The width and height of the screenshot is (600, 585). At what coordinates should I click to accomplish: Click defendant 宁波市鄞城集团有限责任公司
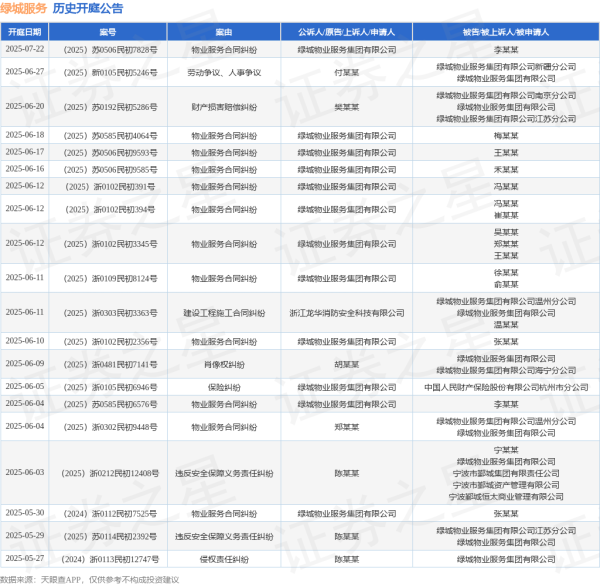(506, 473)
